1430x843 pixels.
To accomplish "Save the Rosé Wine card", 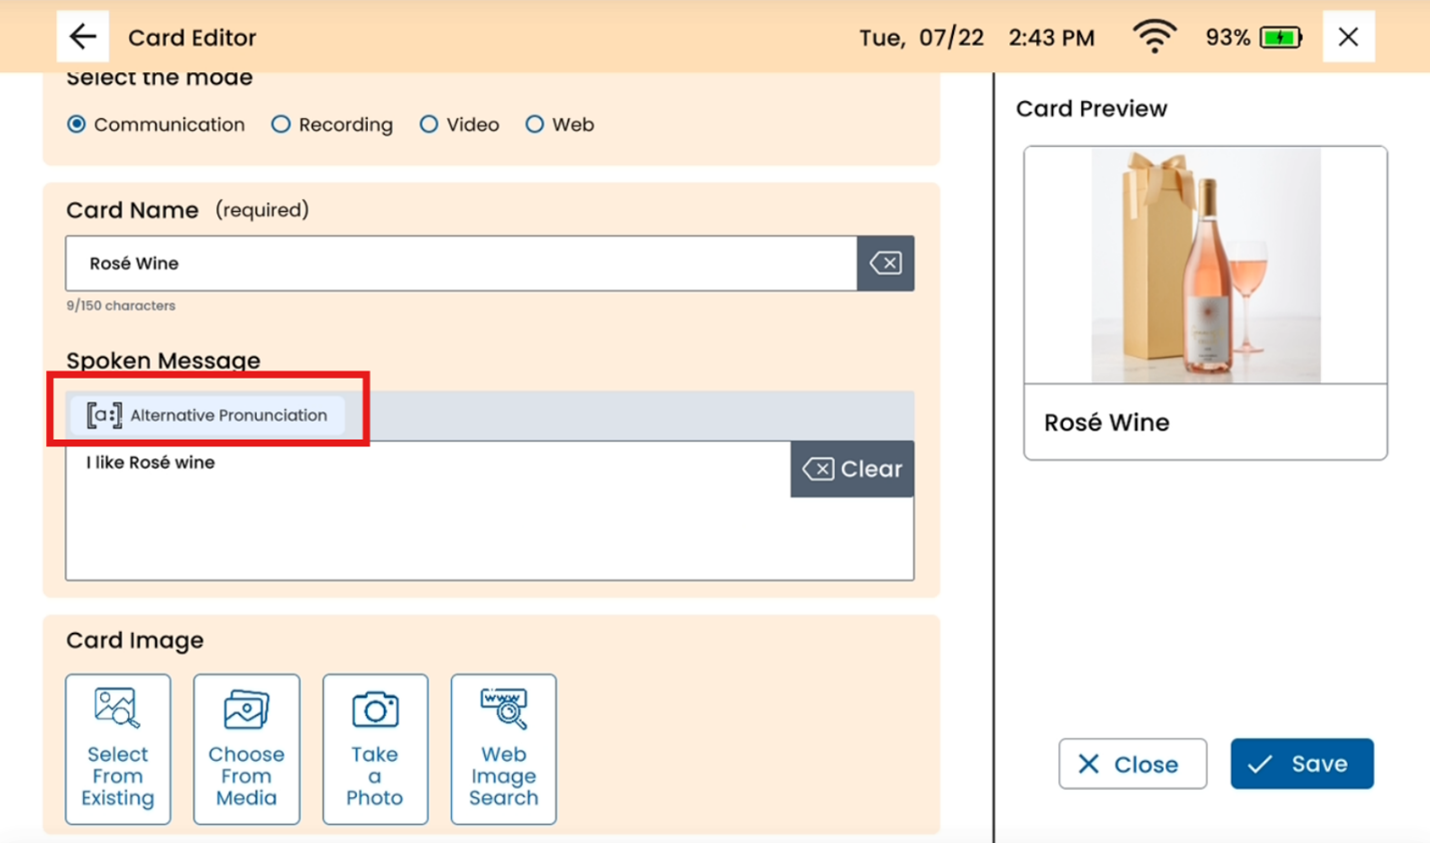I will (x=1301, y=764).
